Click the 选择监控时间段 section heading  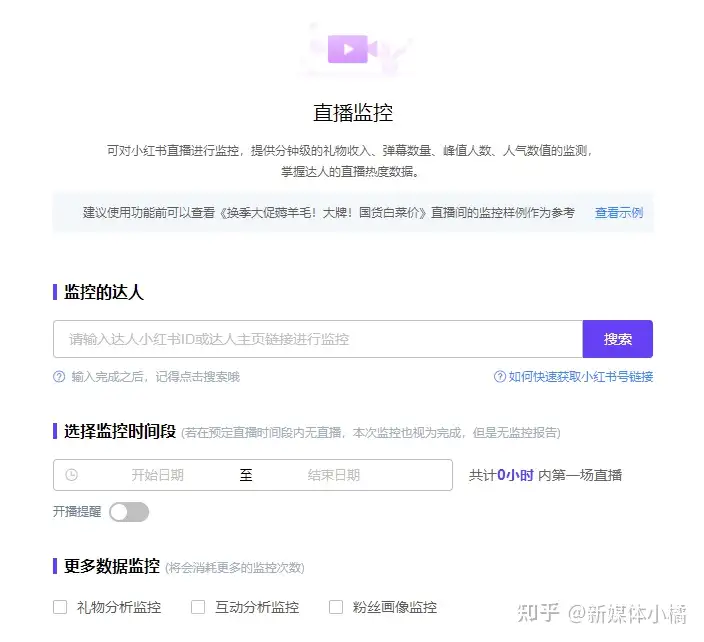pos(120,431)
